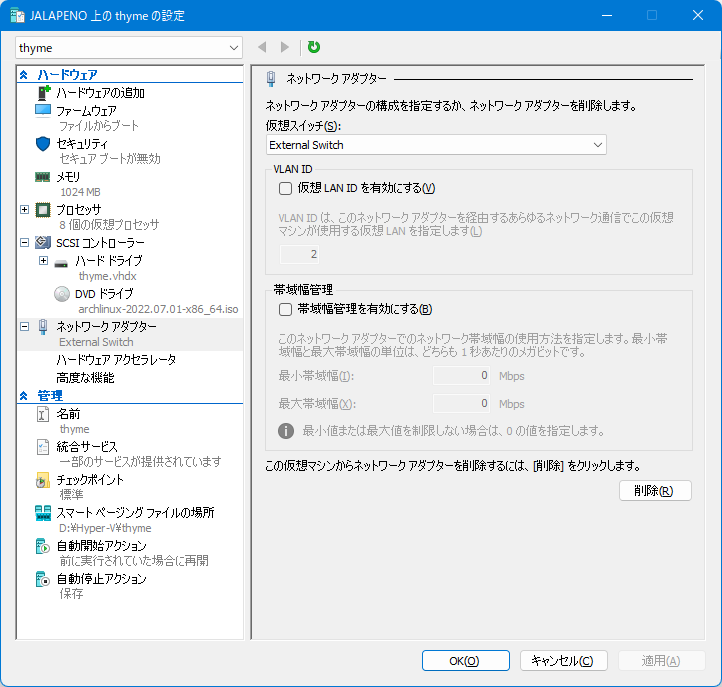Click the Processor icon

(43, 210)
